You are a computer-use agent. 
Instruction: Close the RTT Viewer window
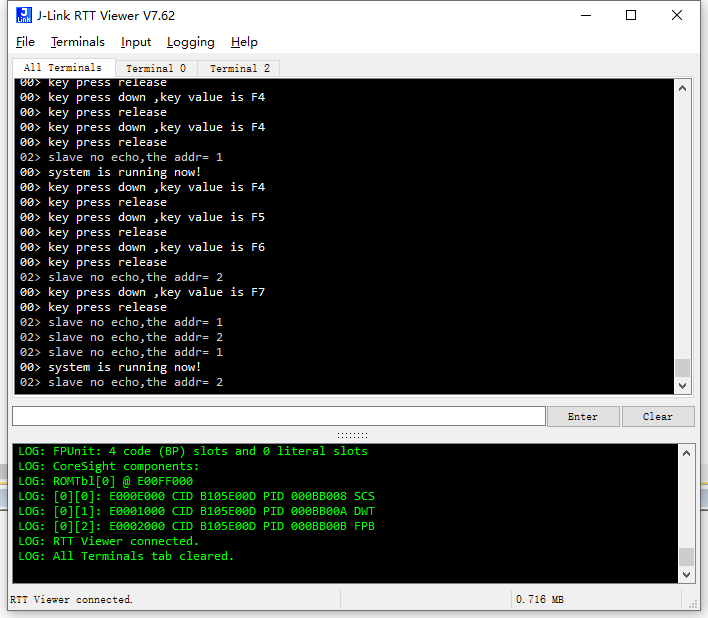pyautogui.click(x=677, y=15)
